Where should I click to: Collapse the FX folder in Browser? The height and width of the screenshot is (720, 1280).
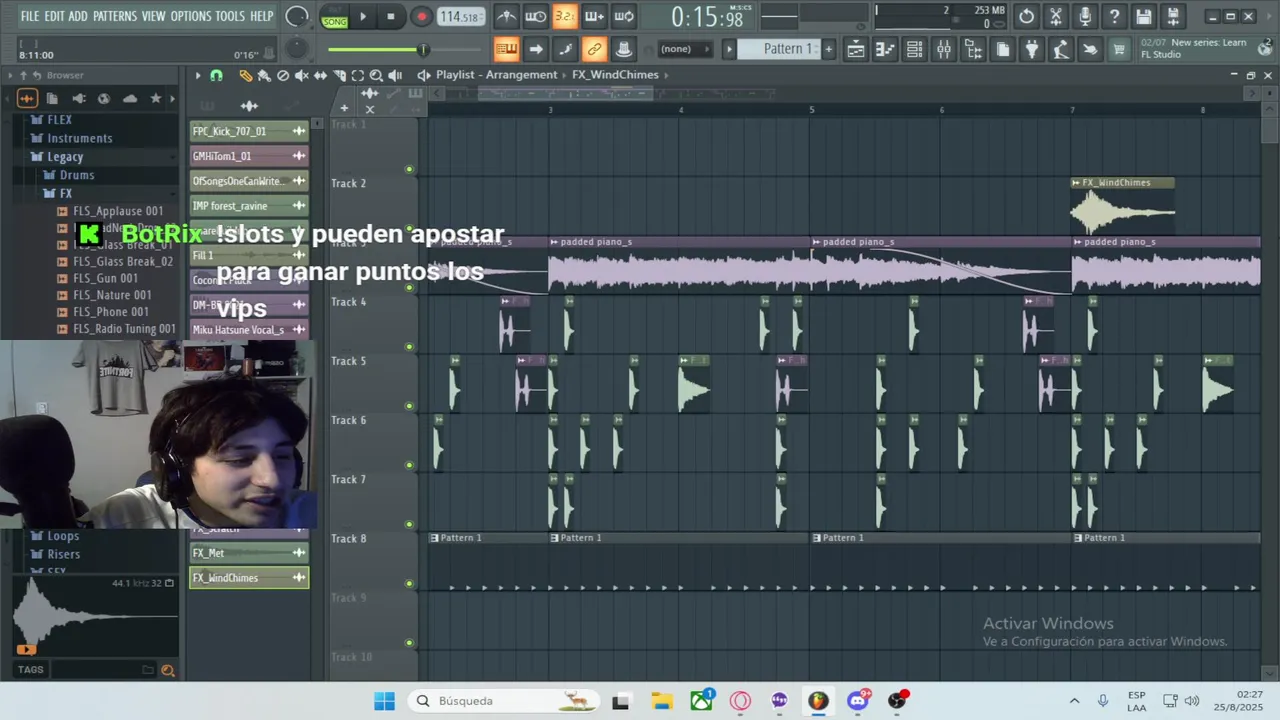click(65, 194)
